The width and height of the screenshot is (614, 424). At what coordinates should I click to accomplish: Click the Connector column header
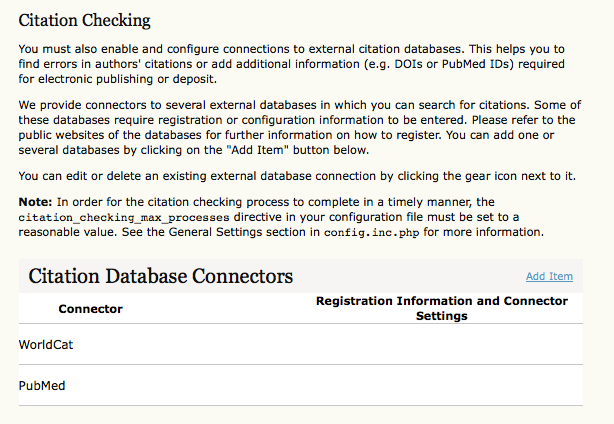(x=90, y=309)
